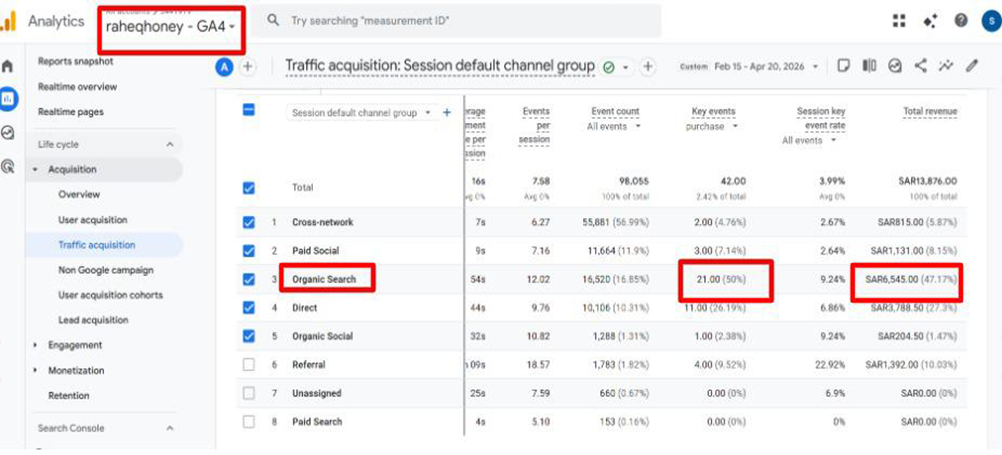Click the pencil customize report icon

click(972, 66)
